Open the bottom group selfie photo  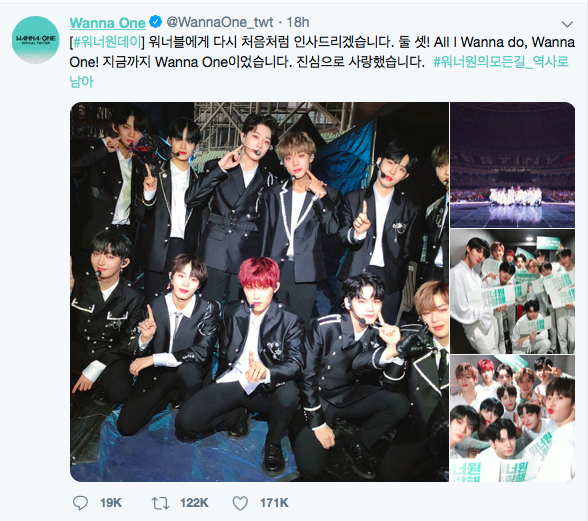point(513,418)
